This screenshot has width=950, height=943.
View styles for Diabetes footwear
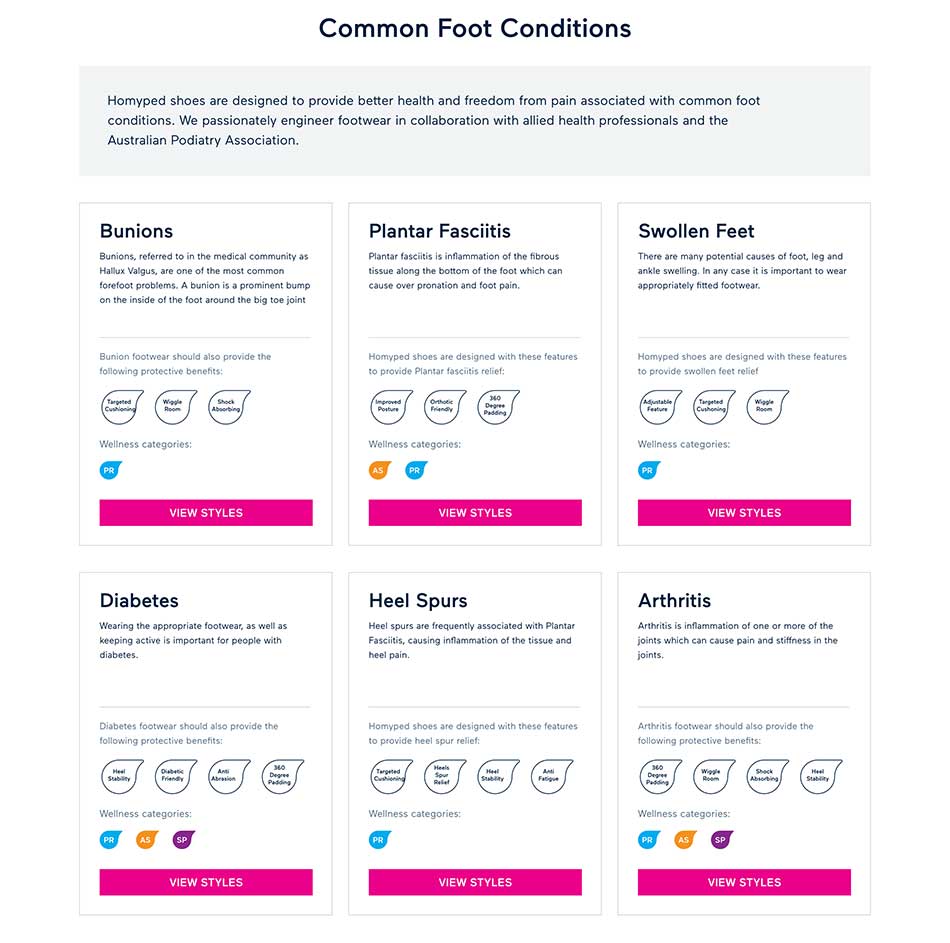[206, 882]
